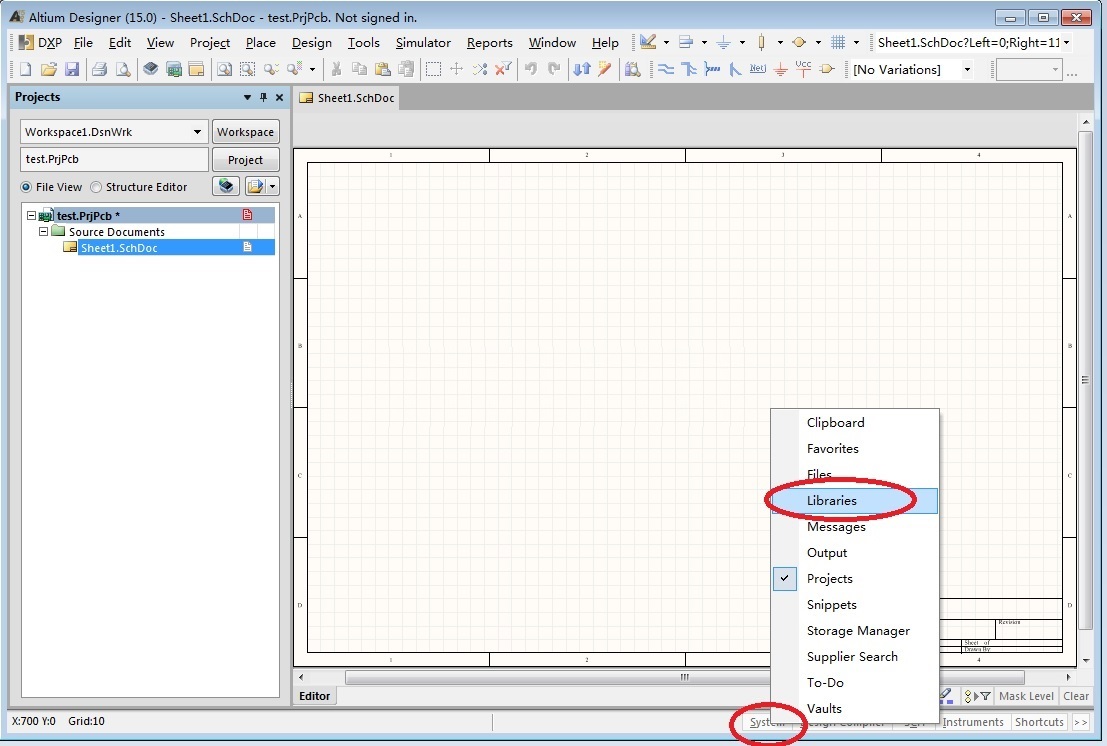Choose Libraries from the popup menu
The height and width of the screenshot is (746, 1107).
tap(832, 501)
